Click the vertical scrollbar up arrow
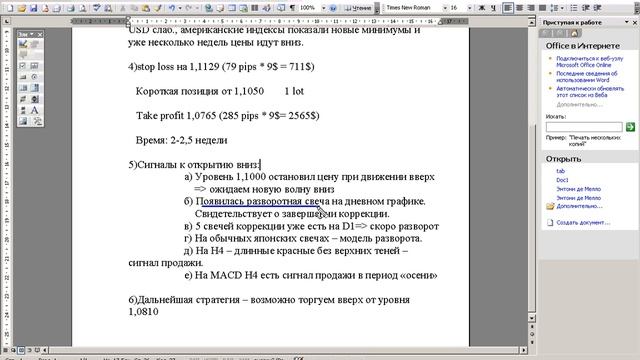This screenshot has height=360, width=640. pyautogui.click(x=531, y=23)
